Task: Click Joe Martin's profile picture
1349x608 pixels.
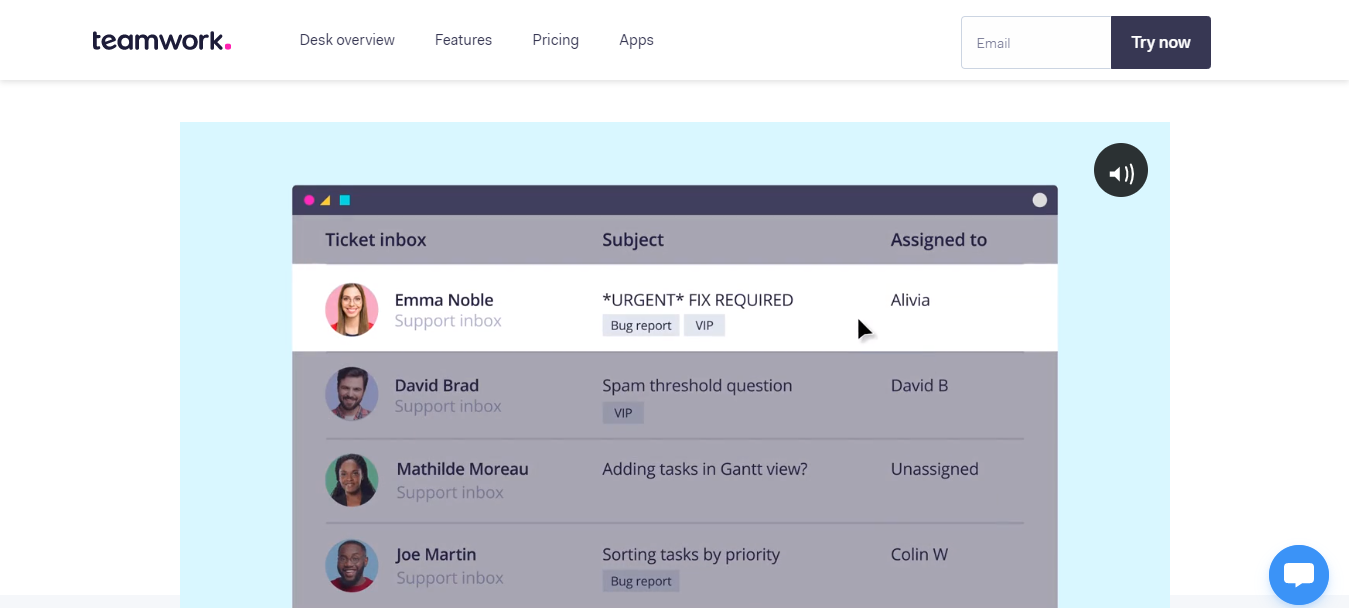Action: tap(351, 565)
